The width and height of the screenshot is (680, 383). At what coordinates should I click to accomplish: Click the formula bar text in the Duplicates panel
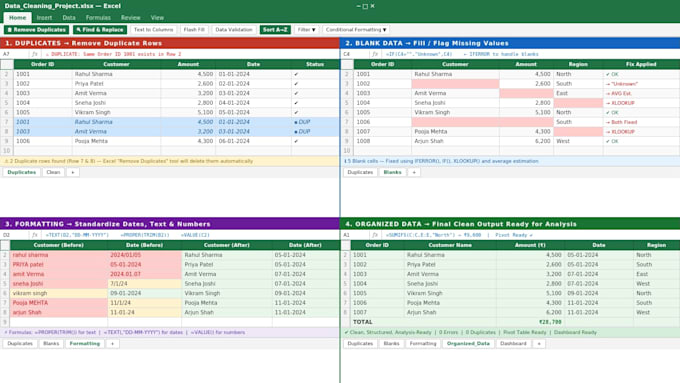click(113, 54)
